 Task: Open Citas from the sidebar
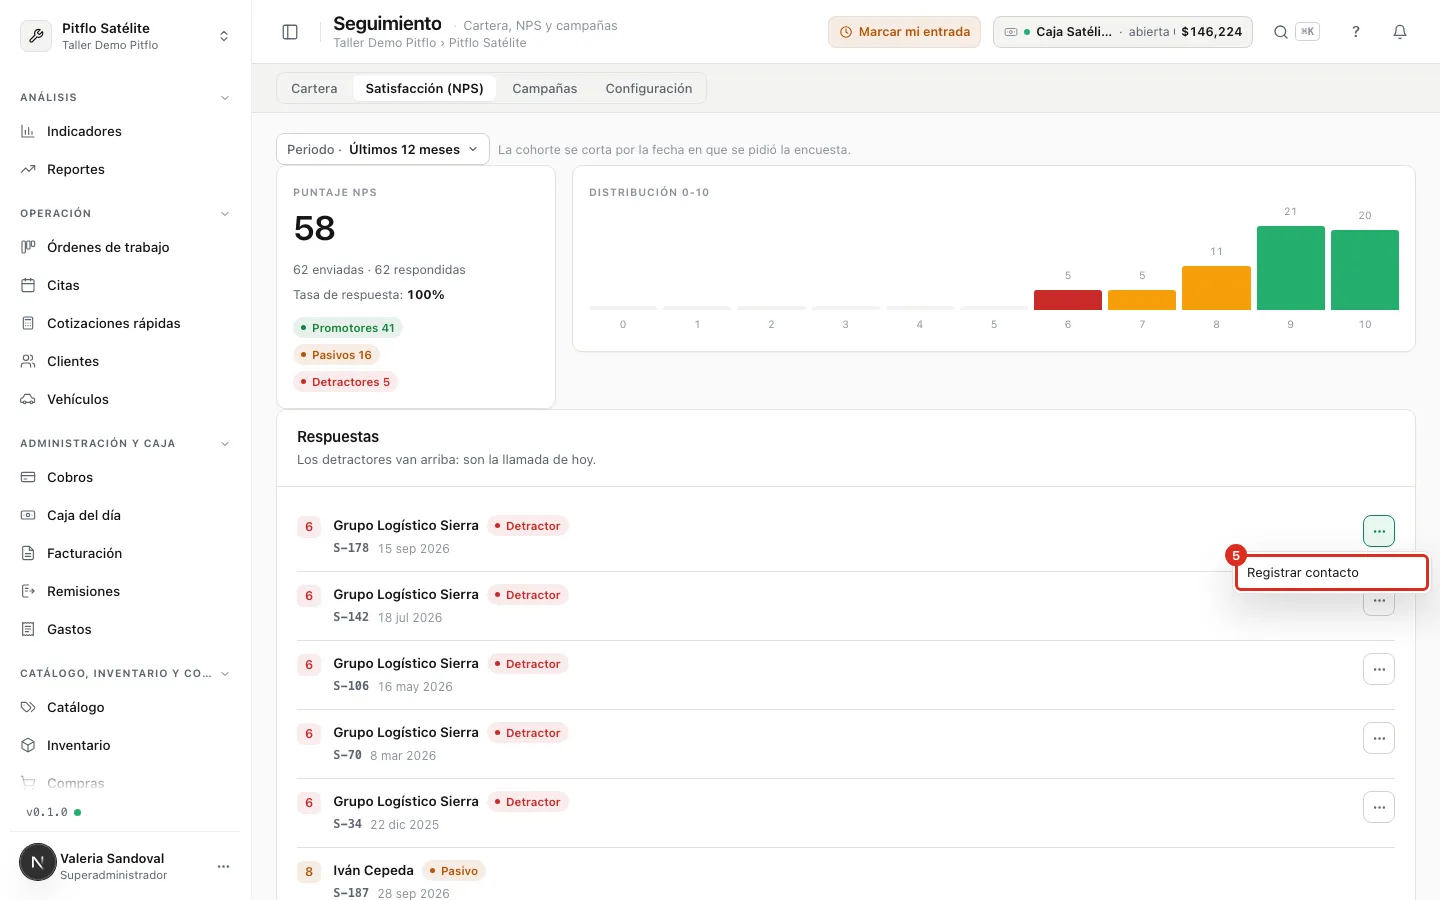pyautogui.click(x=125, y=285)
